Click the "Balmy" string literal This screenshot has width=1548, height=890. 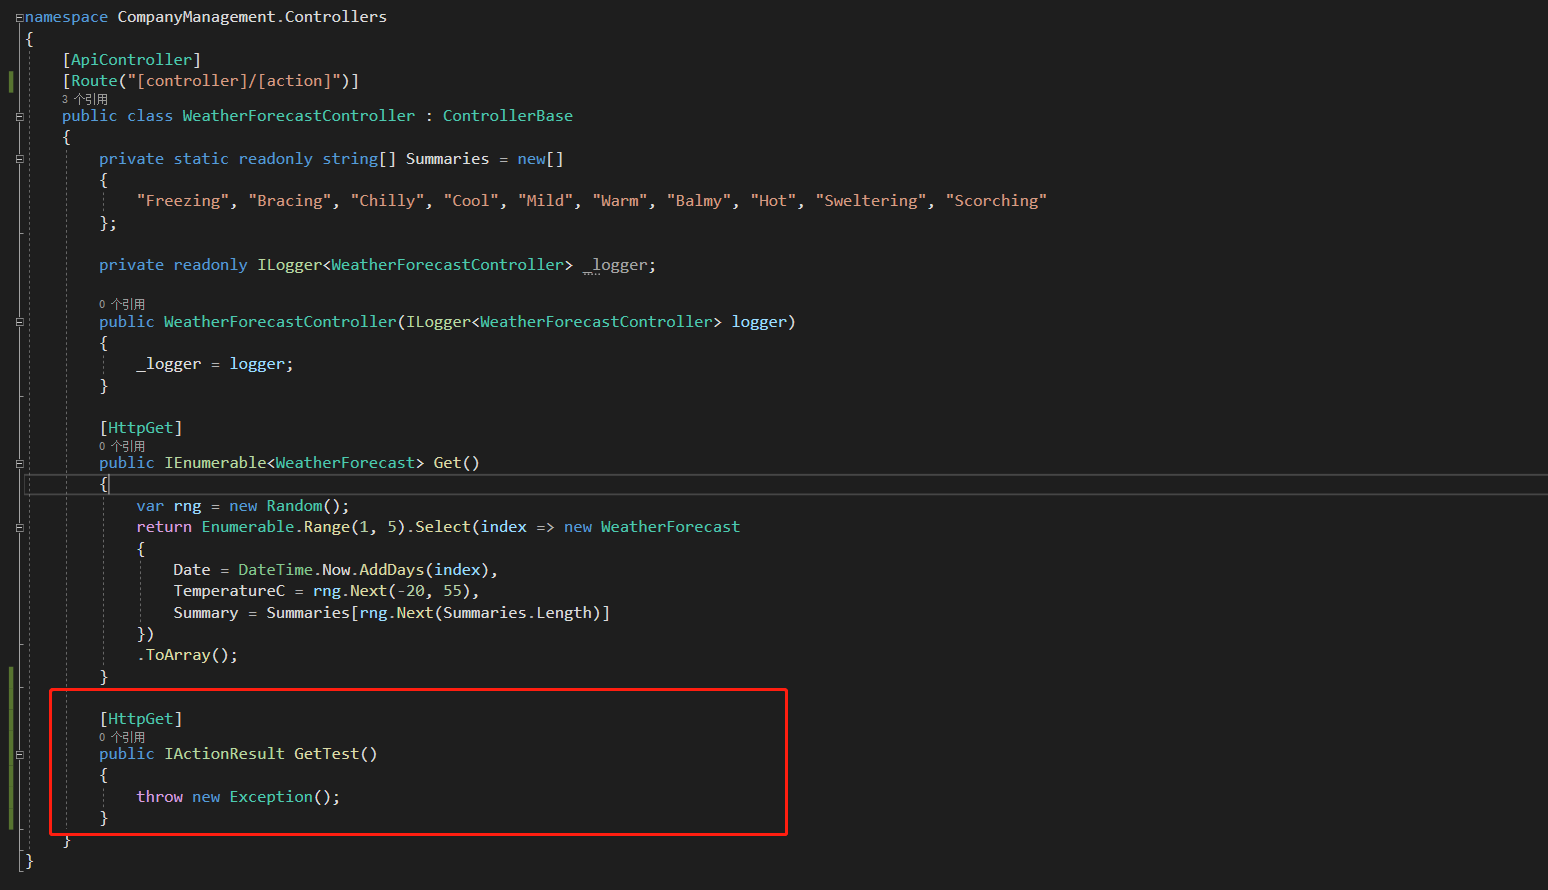click(699, 201)
